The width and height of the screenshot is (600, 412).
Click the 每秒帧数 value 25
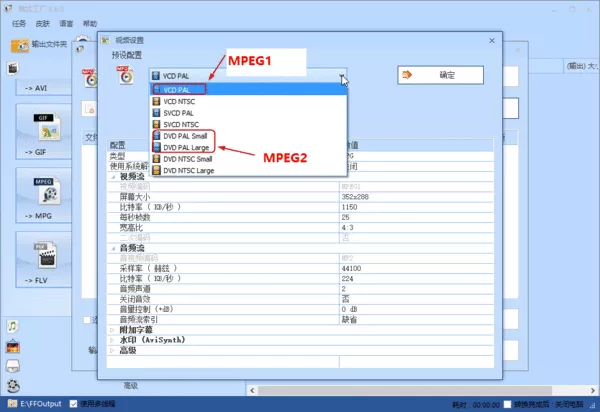pyautogui.click(x=346, y=217)
